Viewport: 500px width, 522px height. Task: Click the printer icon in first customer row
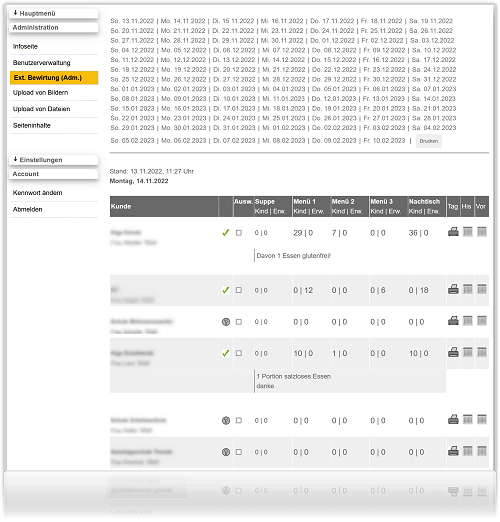[x=453, y=232]
